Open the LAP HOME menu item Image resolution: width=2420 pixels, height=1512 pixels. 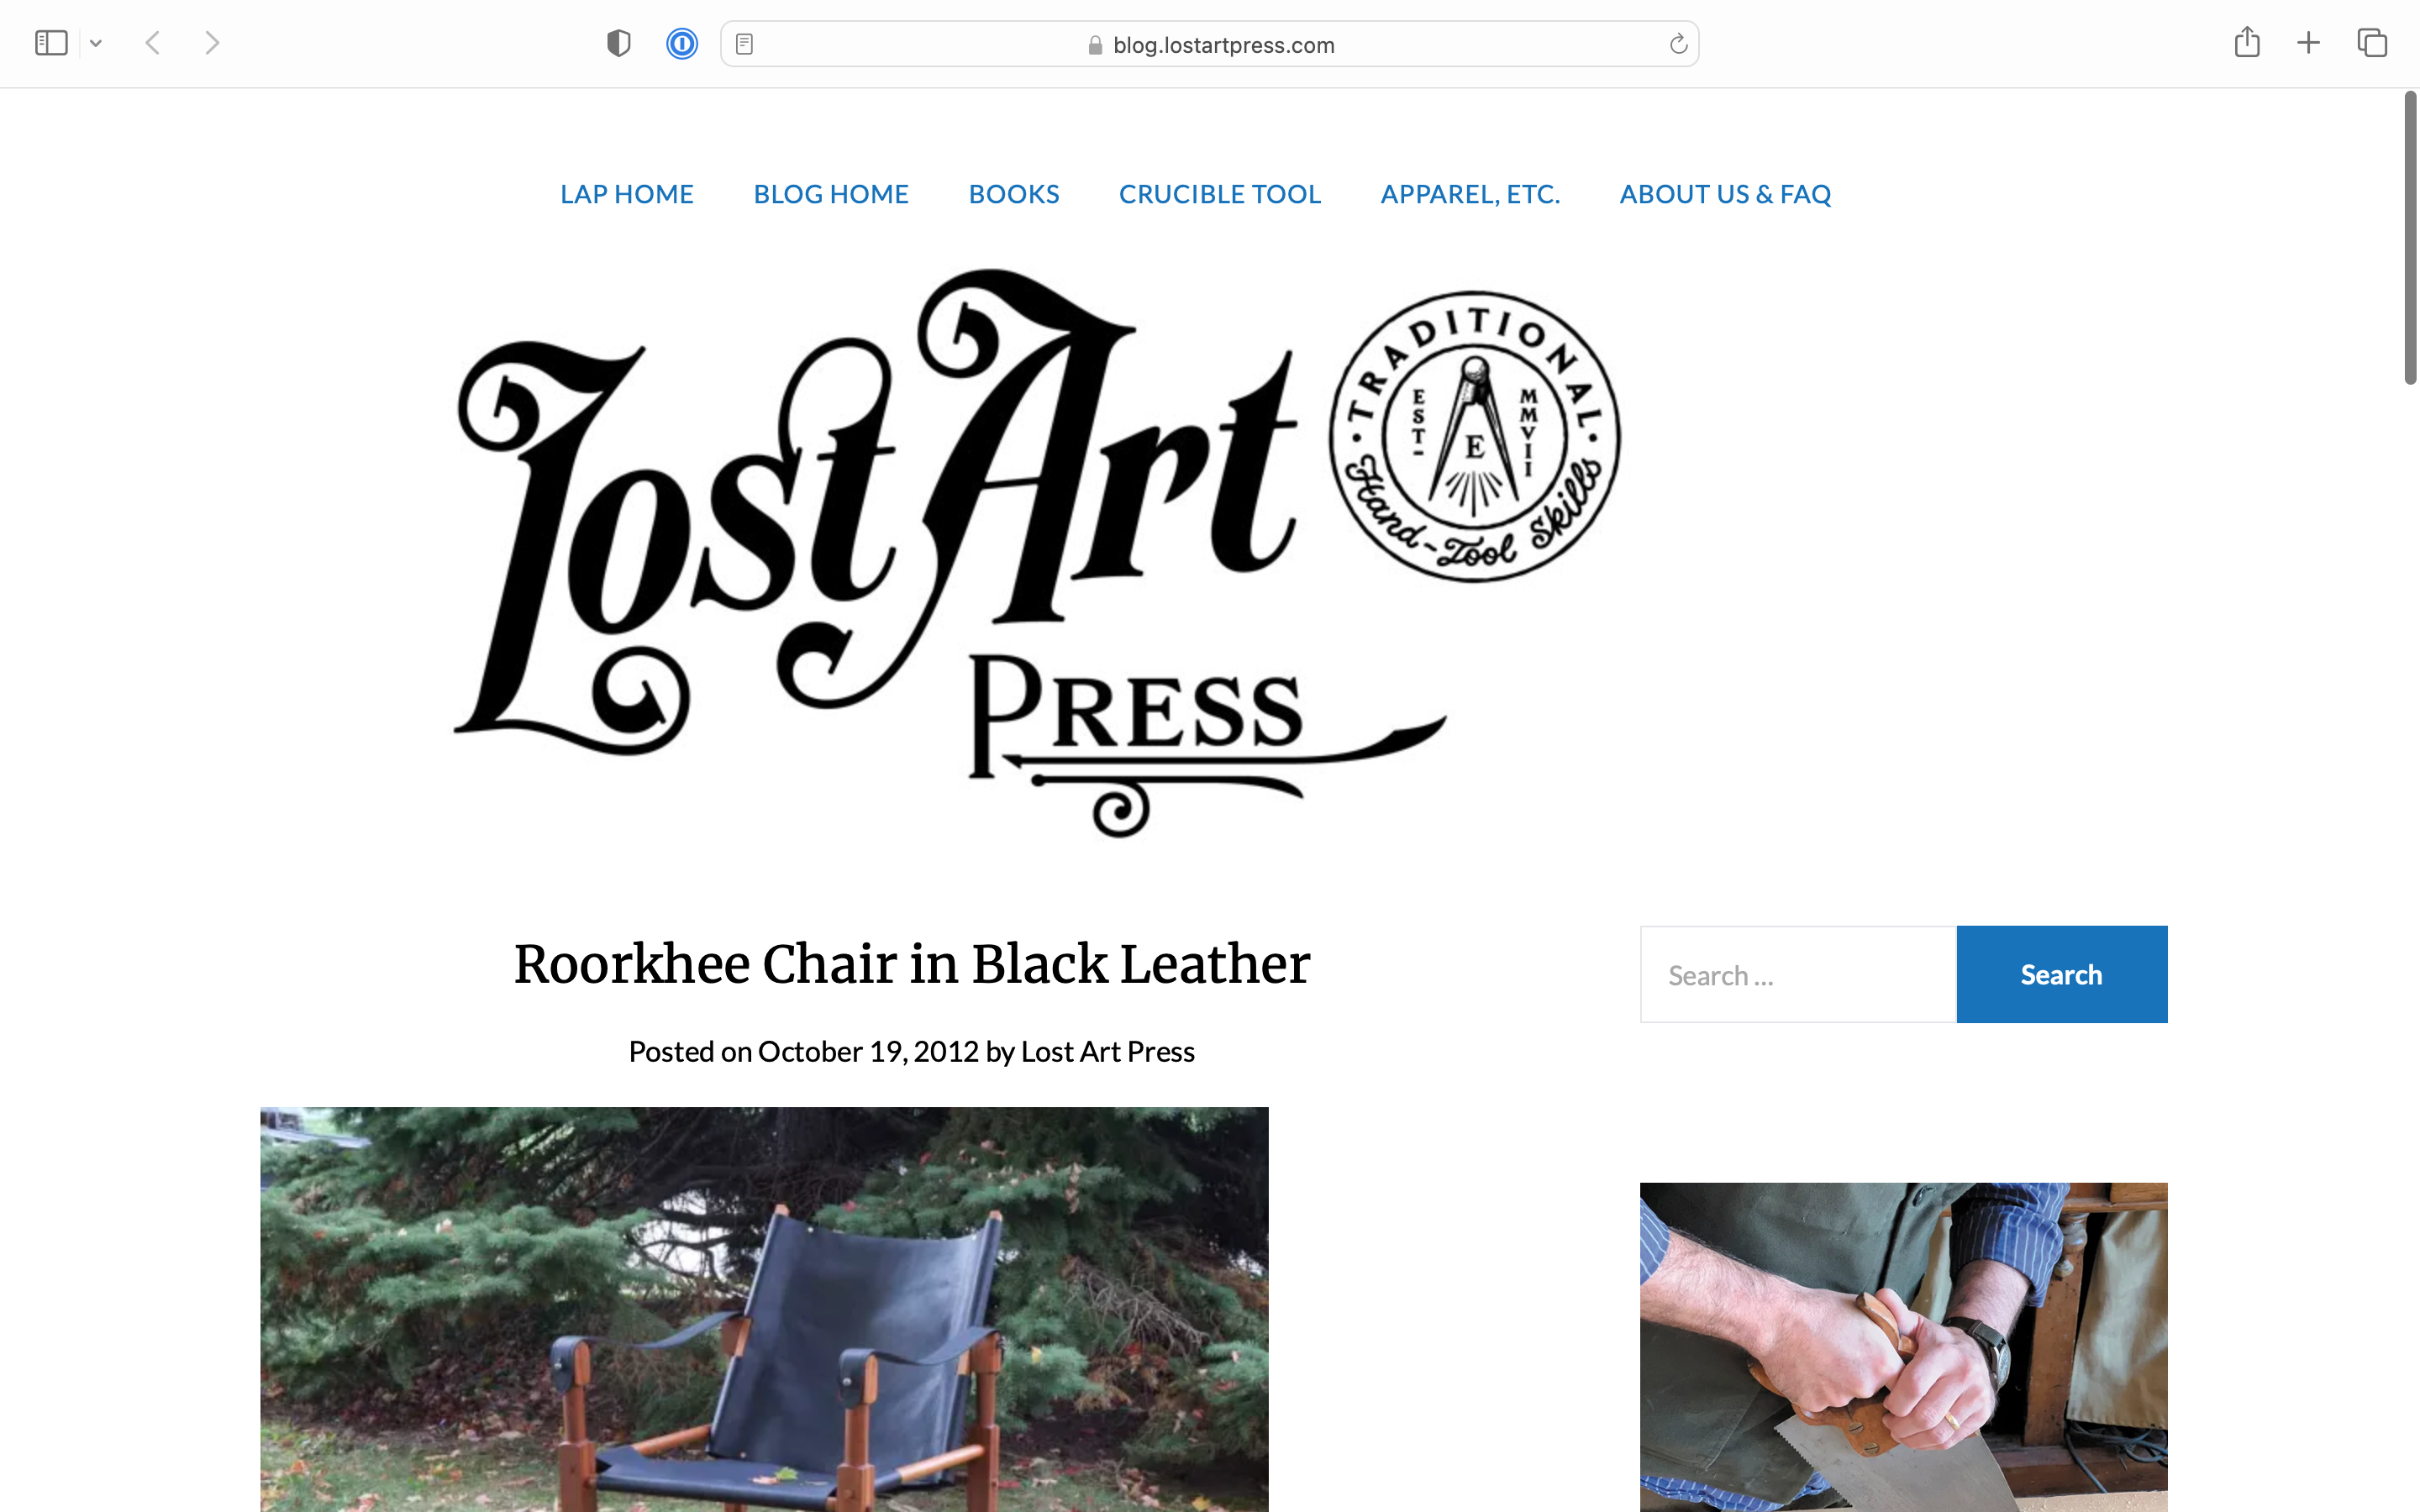tap(626, 194)
